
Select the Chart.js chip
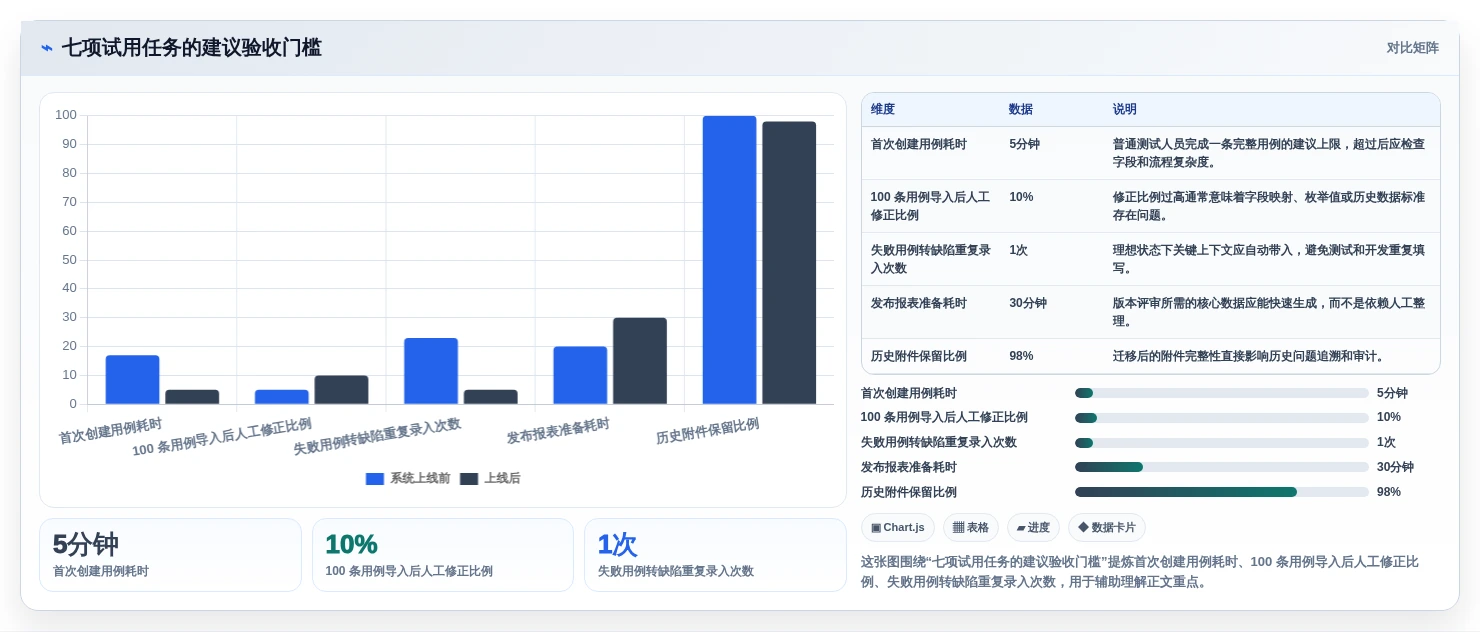click(897, 527)
